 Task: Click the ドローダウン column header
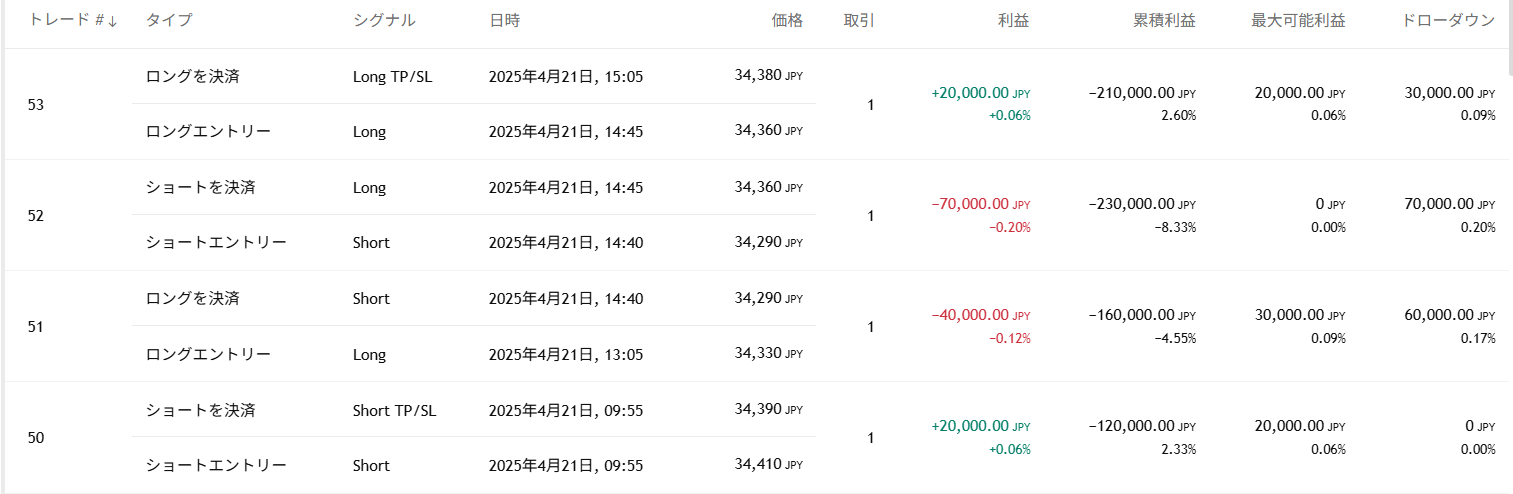pyautogui.click(x=1449, y=20)
